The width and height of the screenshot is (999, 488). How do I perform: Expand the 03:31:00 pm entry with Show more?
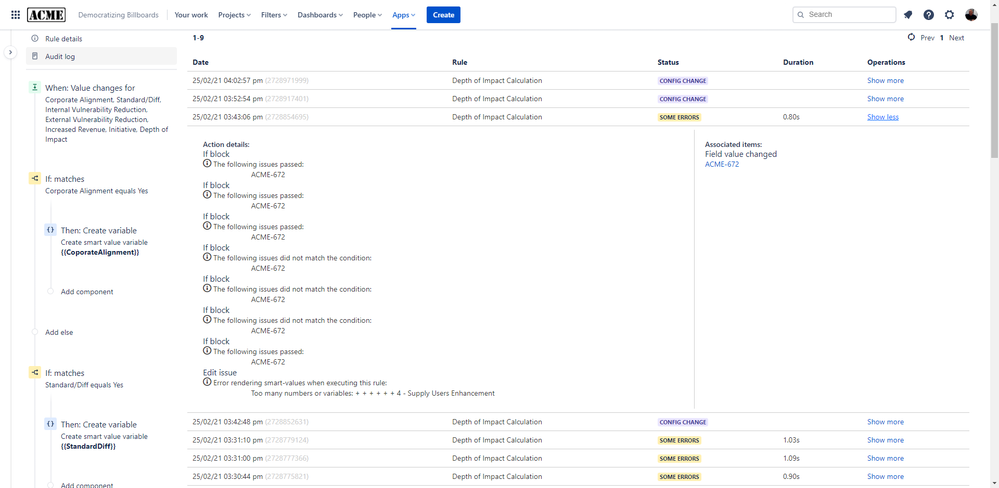tap(885, 458)
